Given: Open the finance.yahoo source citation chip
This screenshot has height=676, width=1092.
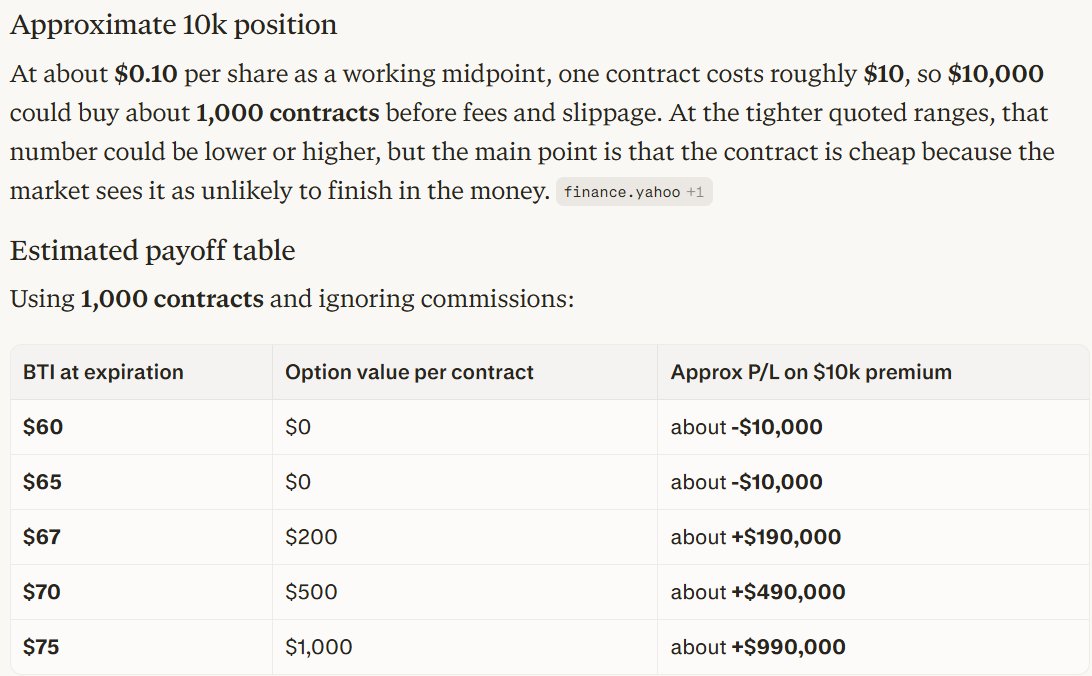Looking at the screenshot, I should 634,192.
